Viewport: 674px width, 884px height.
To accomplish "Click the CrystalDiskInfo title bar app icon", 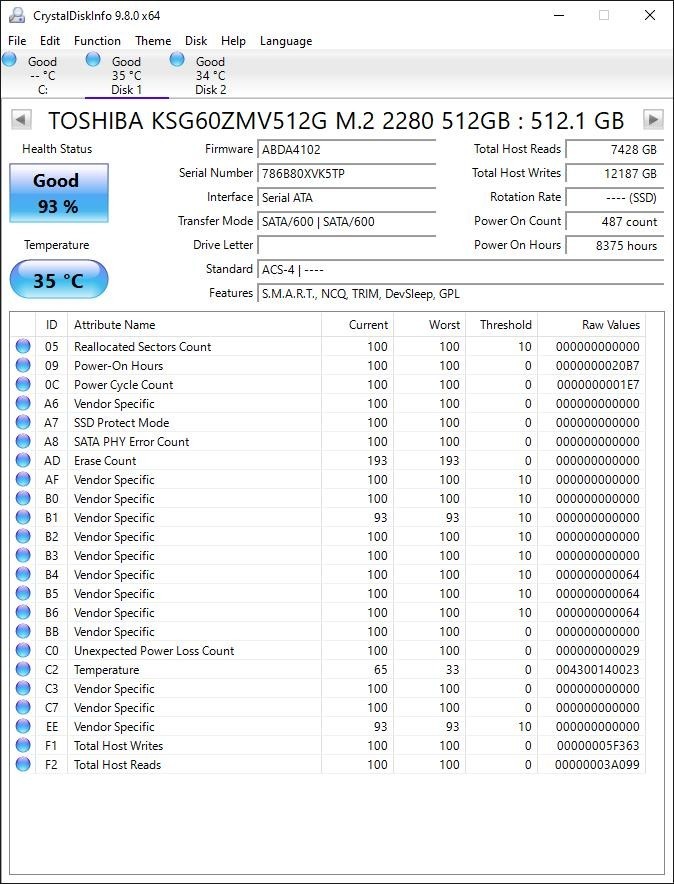I will coord(16,15).
